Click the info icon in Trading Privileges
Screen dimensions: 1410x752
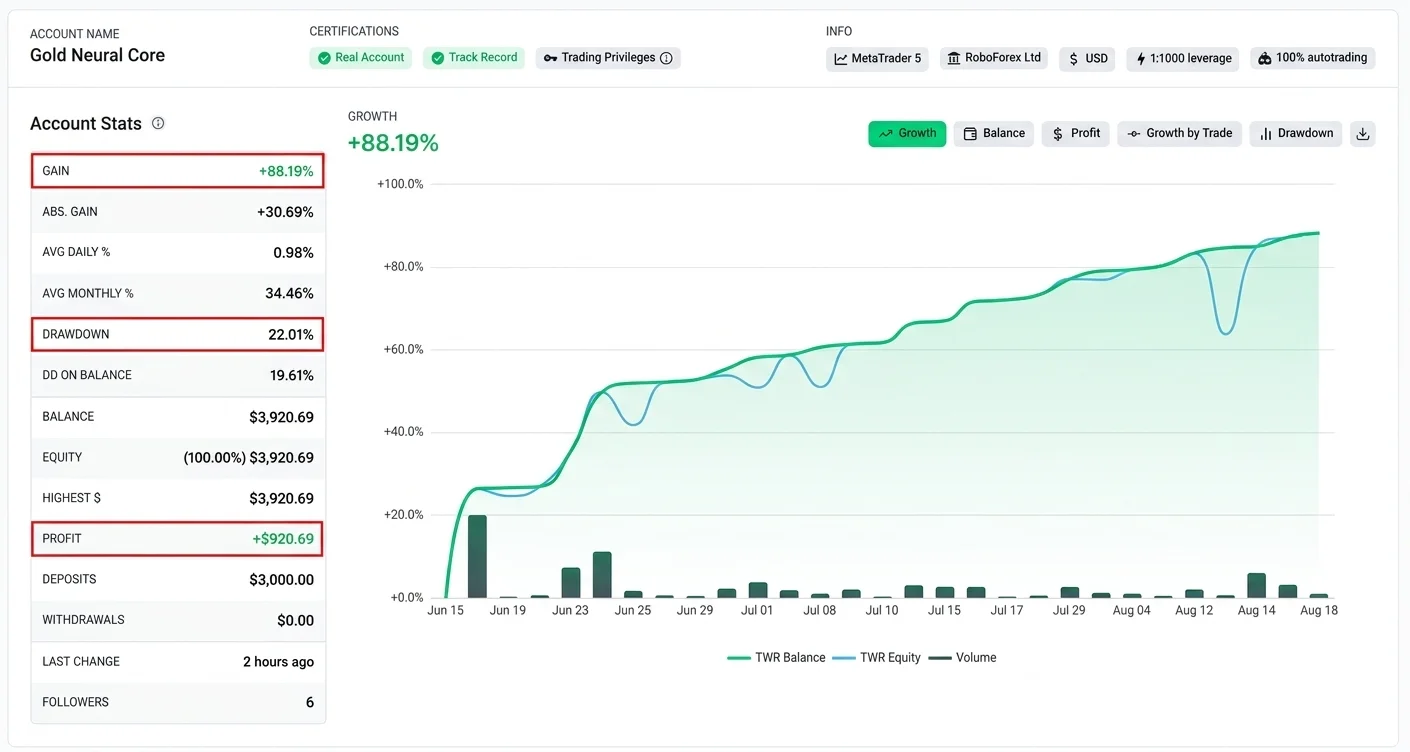tap(666, 58)
